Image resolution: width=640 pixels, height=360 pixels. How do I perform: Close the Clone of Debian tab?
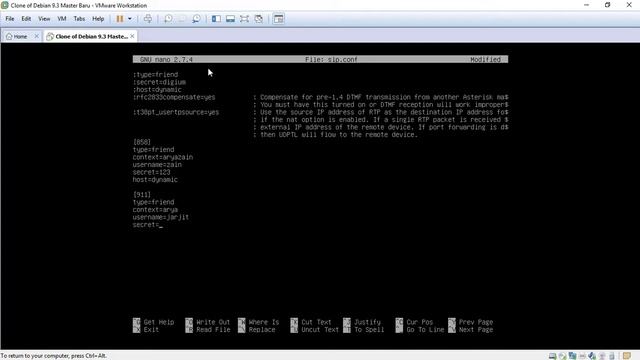tap(132, 36)
